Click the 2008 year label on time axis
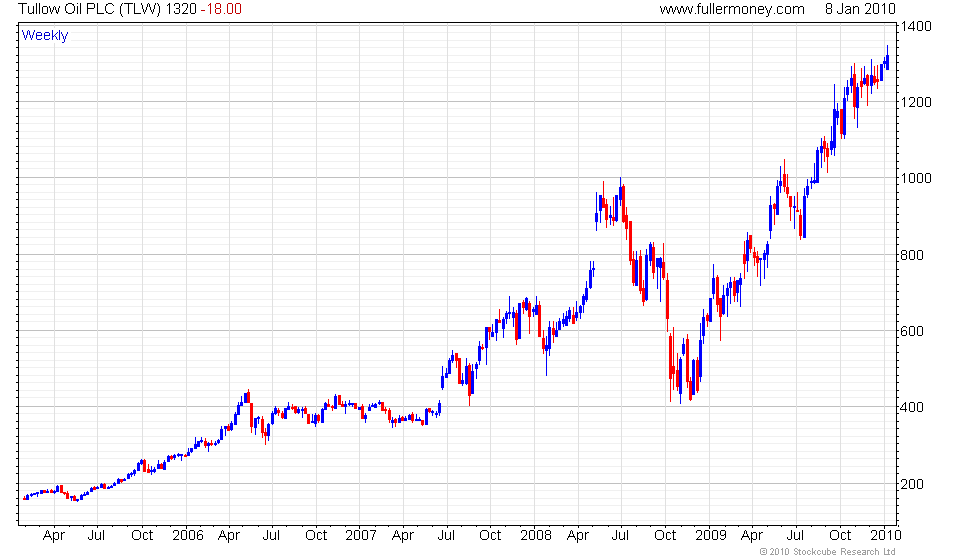Screen dimensions: 980x560 536,536
